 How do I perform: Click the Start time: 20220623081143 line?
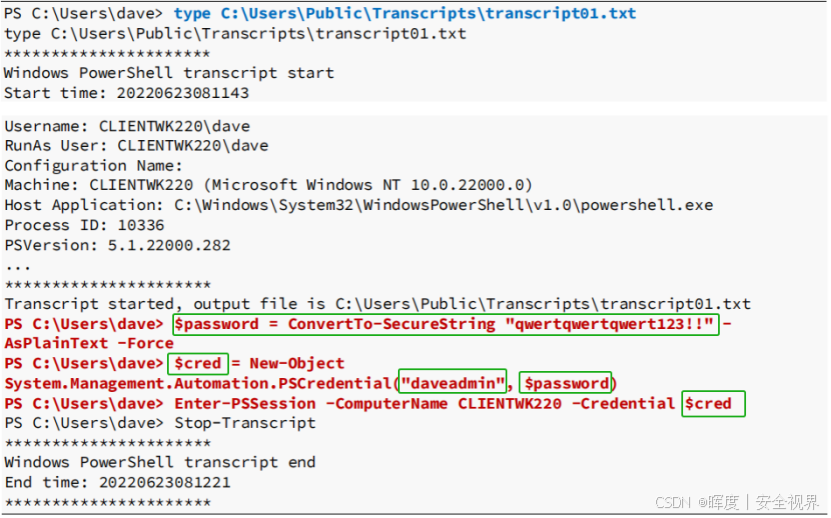pyautogui.click(x=127, y=93)
